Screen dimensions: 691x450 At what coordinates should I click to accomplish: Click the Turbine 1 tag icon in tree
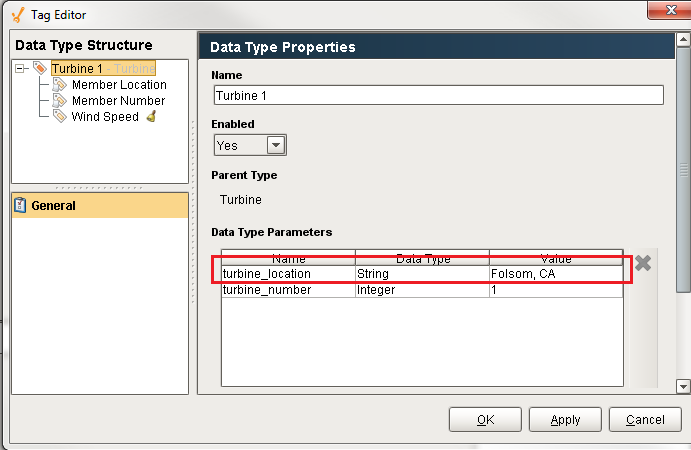point(40,69)
